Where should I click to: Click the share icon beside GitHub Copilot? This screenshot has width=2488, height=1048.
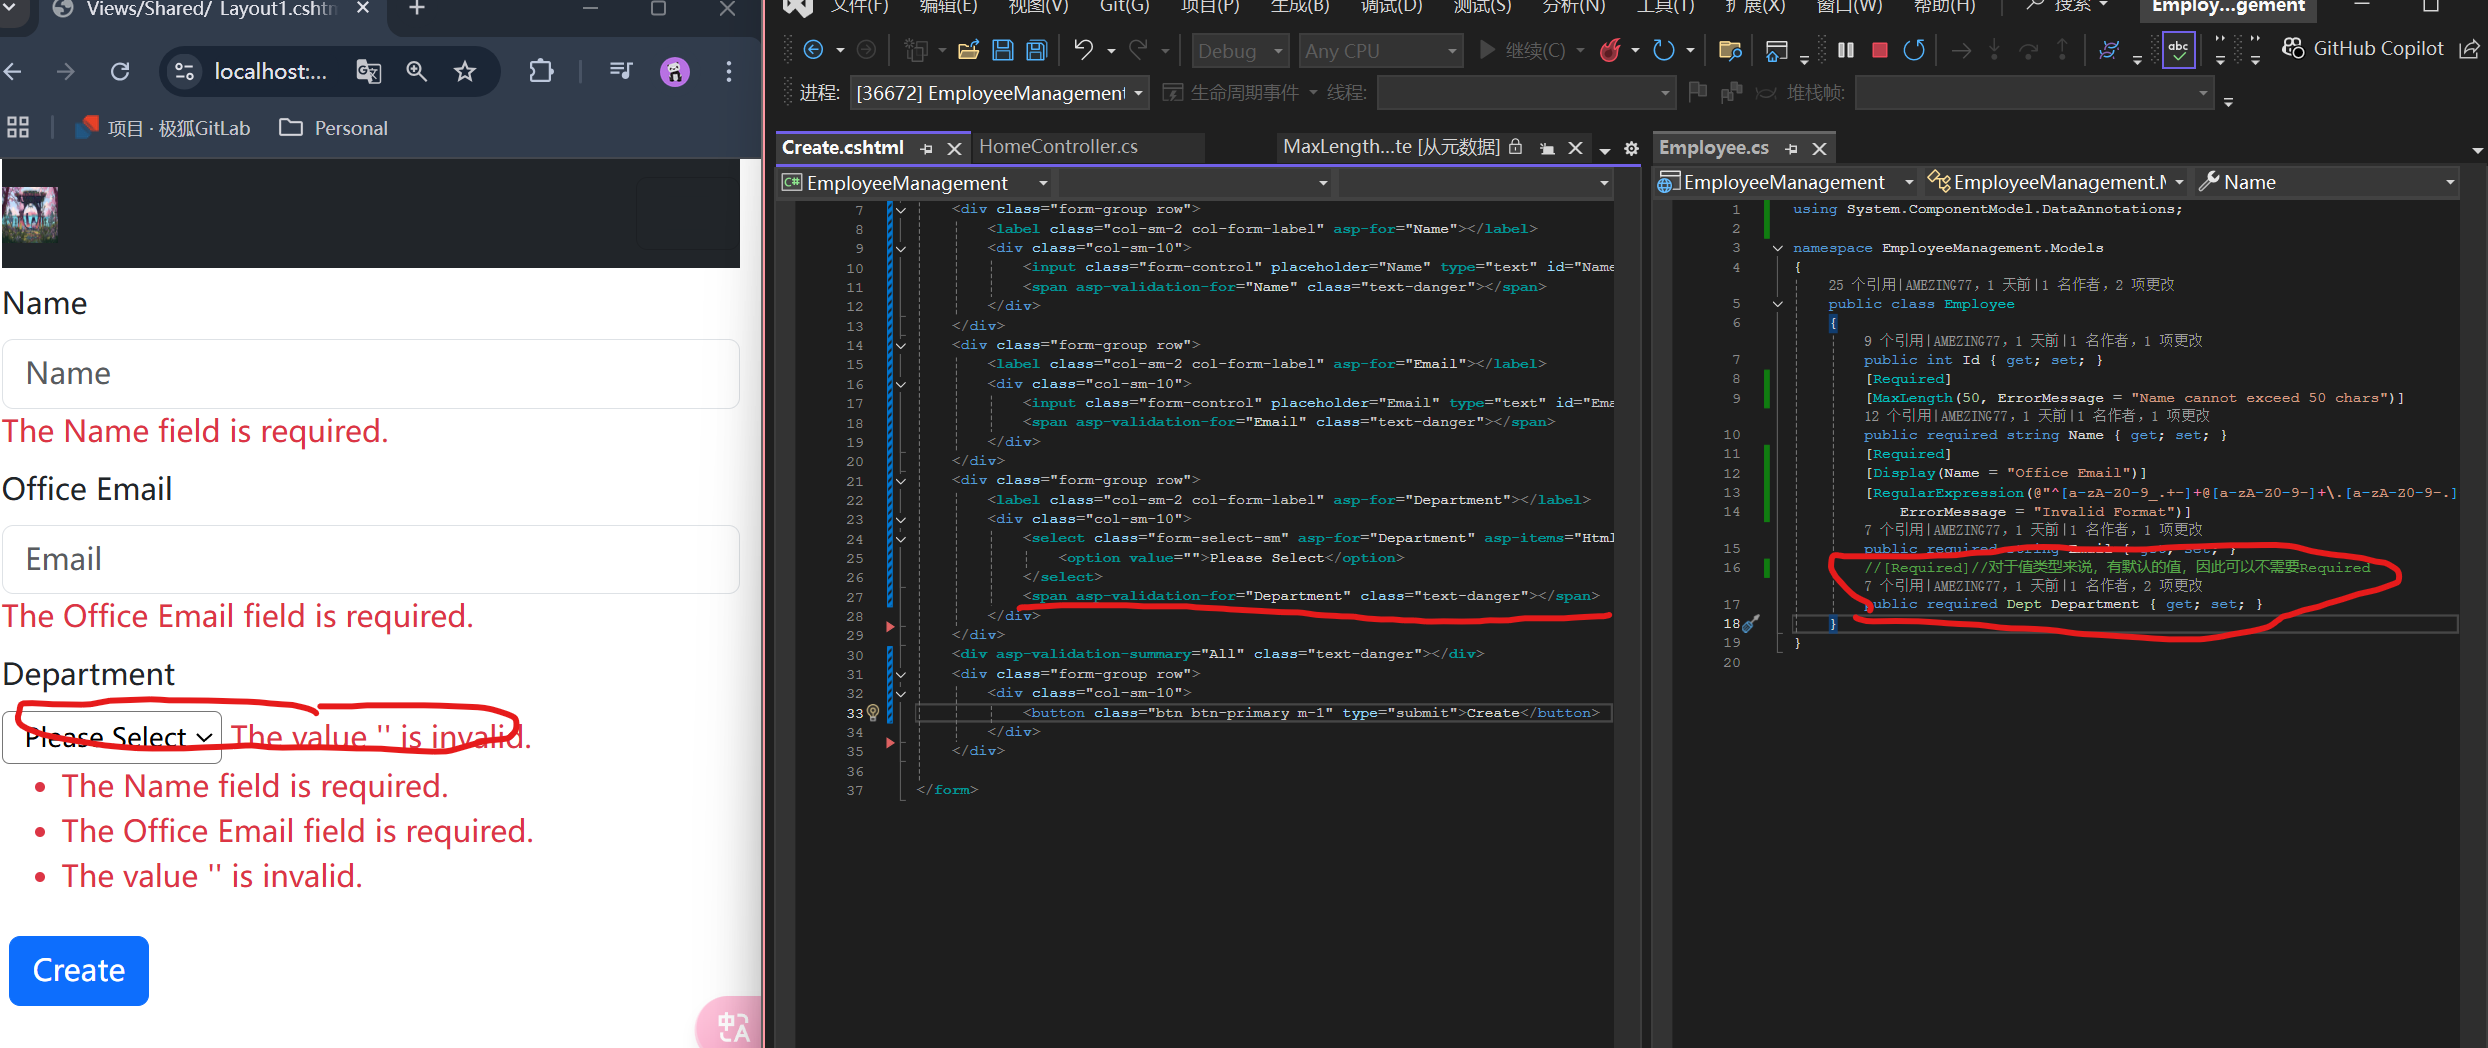pyautogui.click(x=2469, y=48)
